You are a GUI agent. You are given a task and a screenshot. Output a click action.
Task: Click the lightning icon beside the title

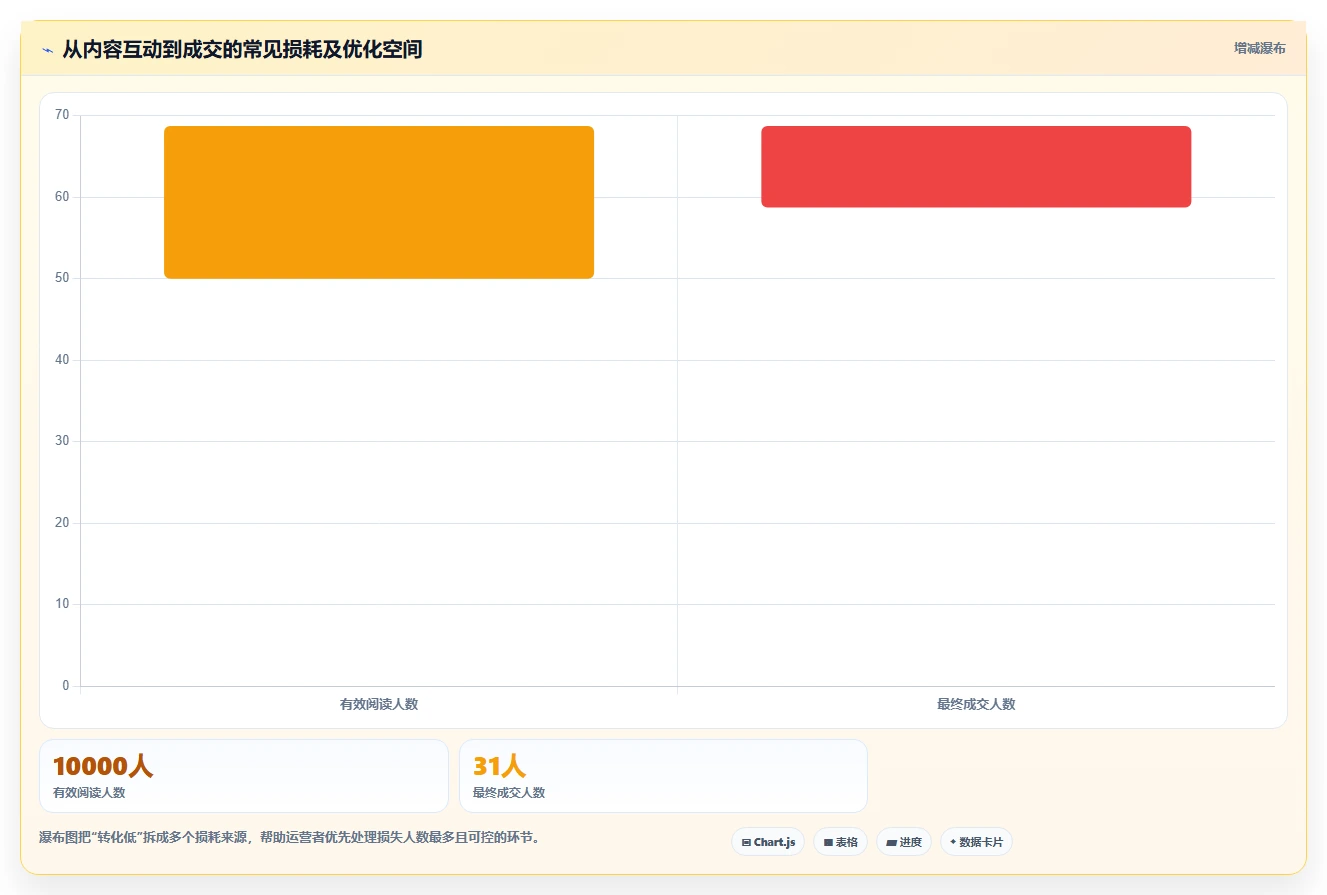click(x=47, y=50)
